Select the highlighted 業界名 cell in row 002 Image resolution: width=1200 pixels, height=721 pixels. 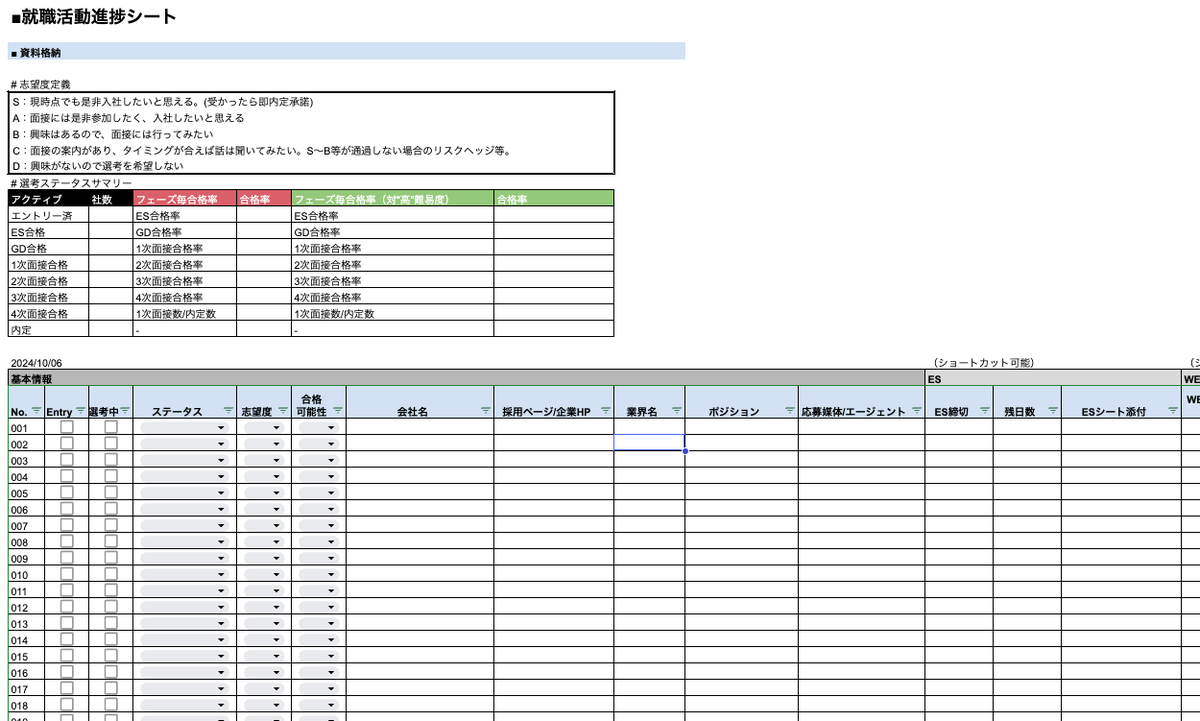649,443
